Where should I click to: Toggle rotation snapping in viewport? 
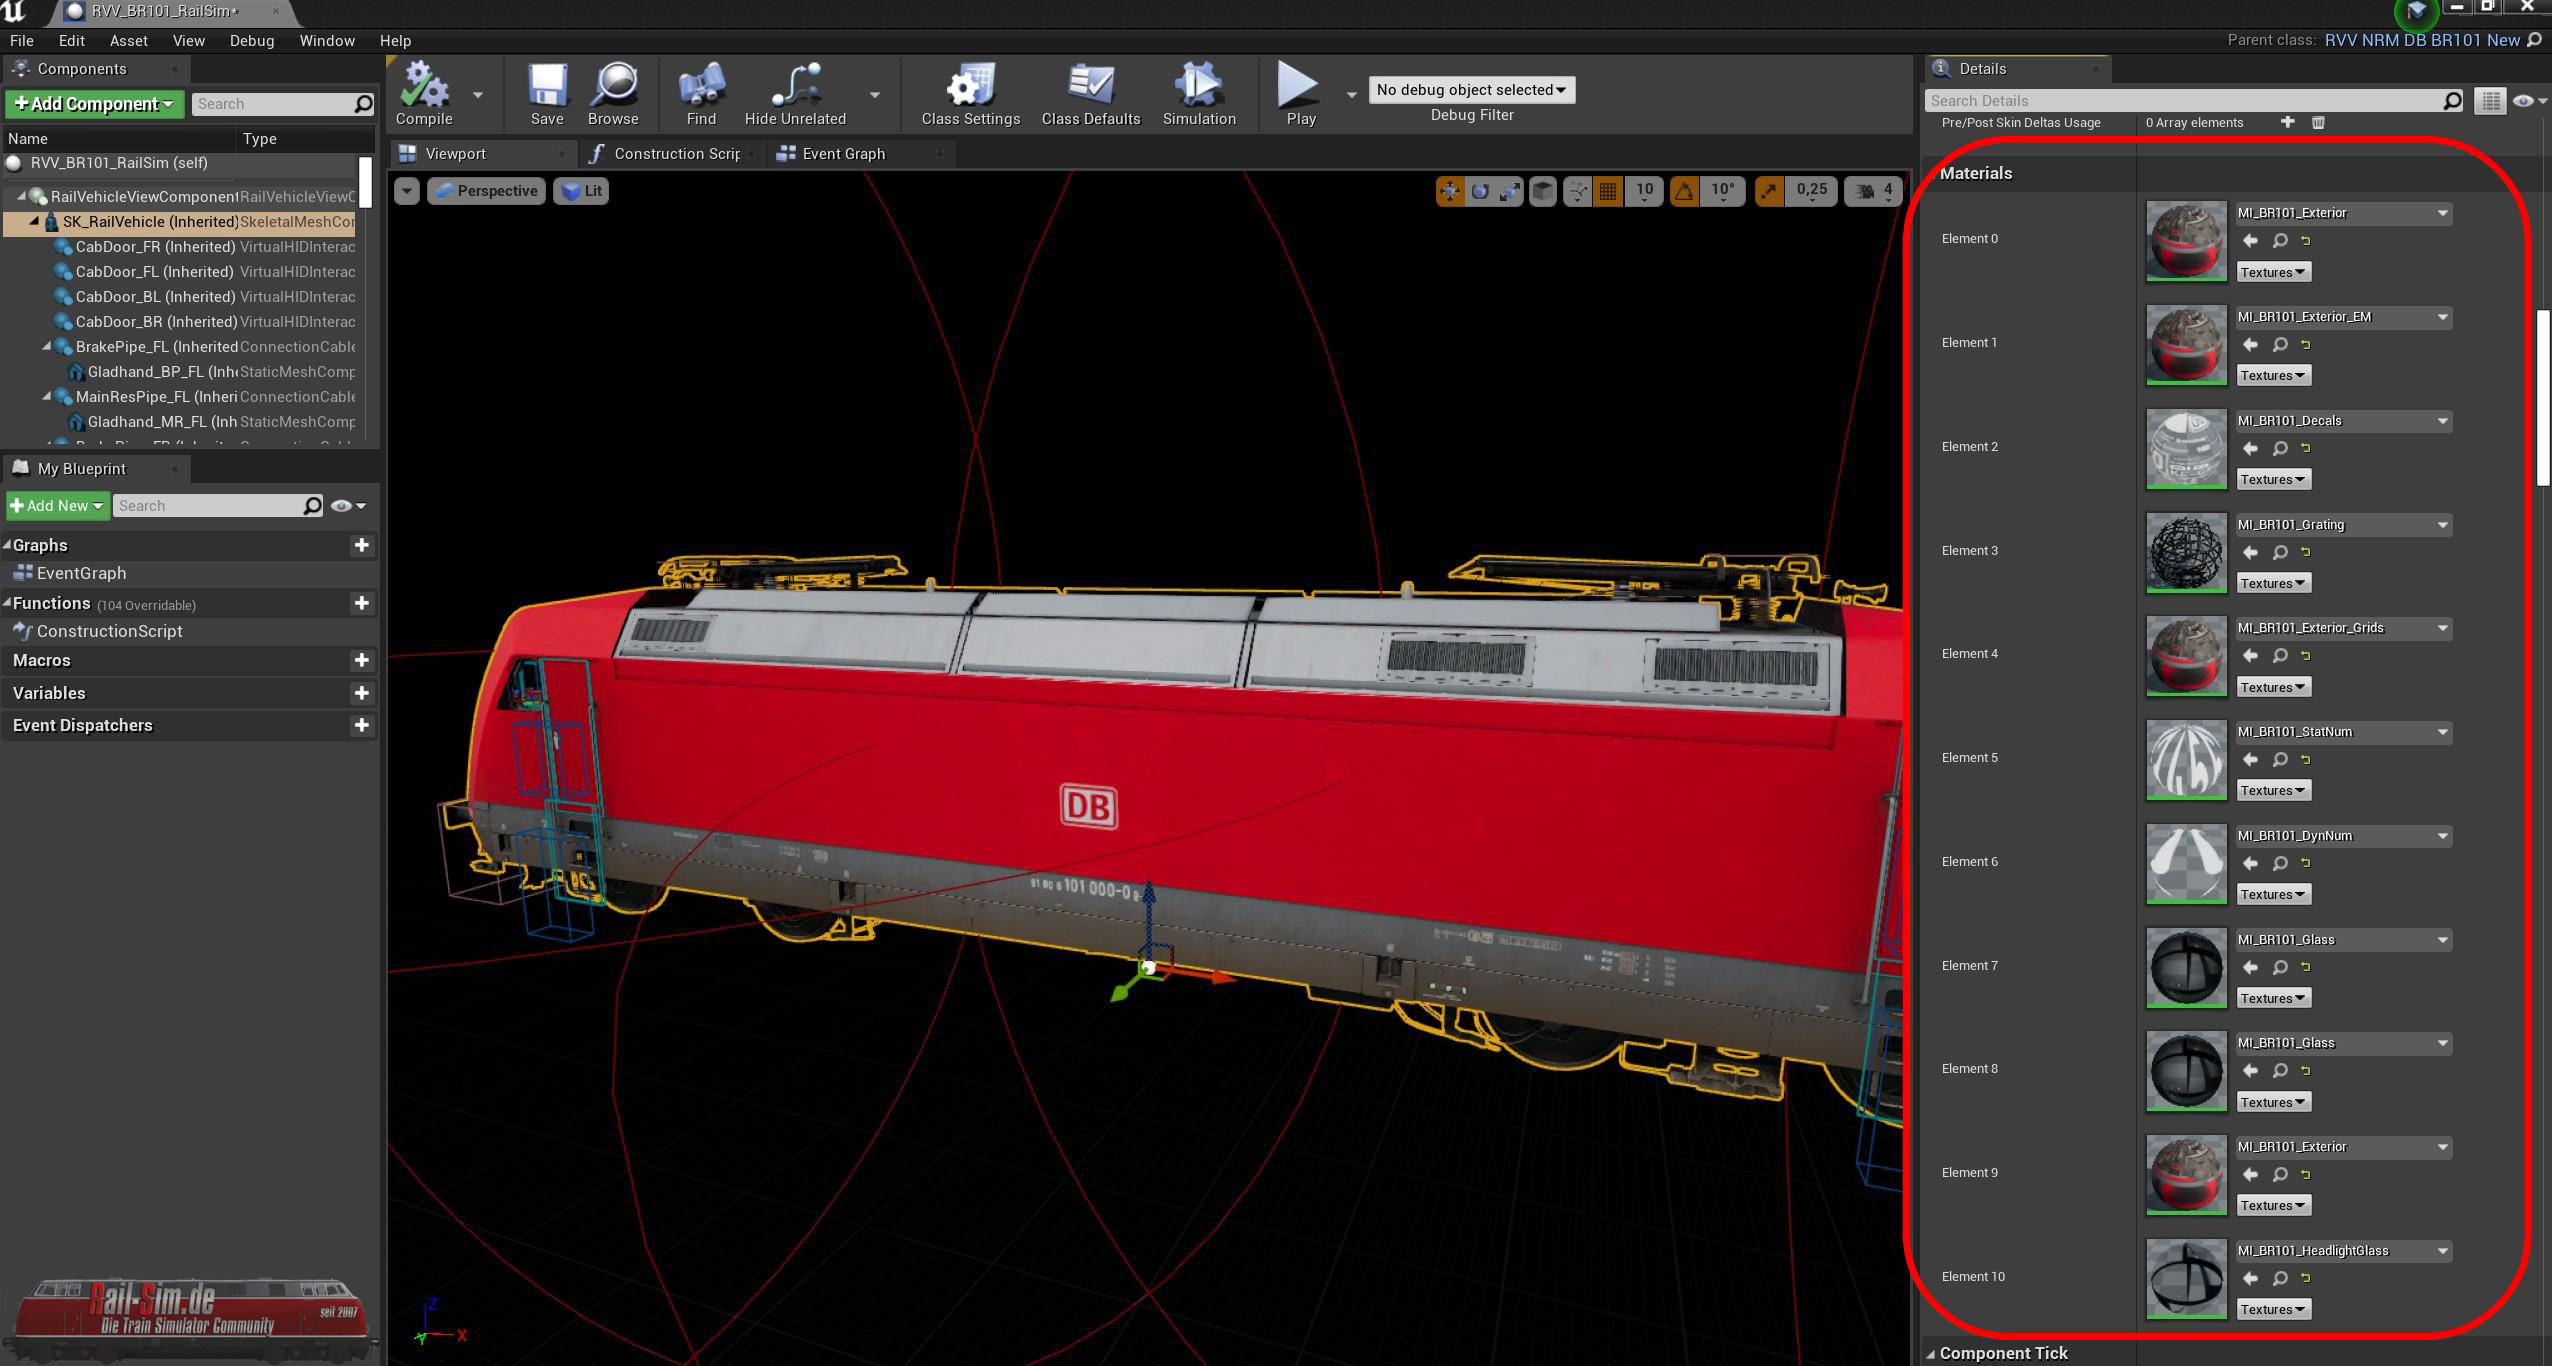click(x=1684, y=191)
